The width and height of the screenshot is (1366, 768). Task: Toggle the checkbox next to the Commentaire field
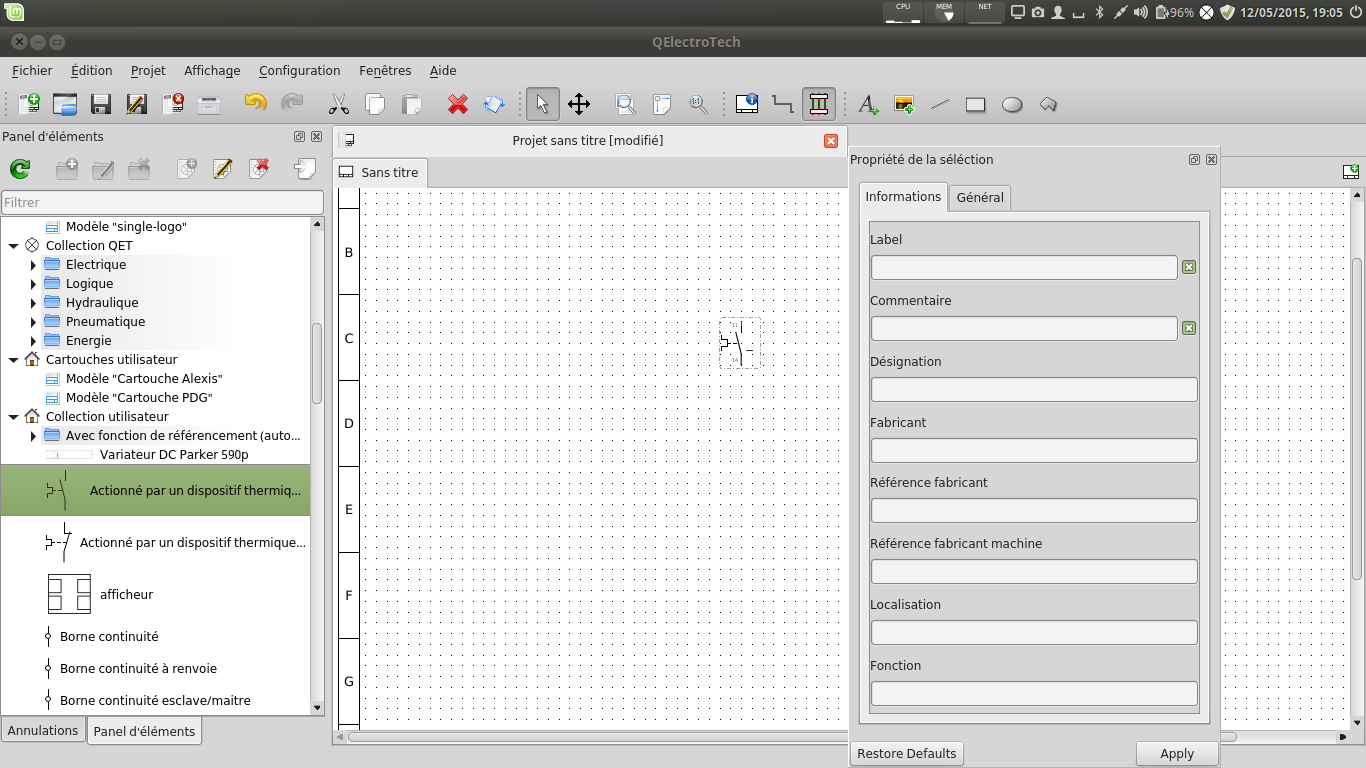point(1189,328)
